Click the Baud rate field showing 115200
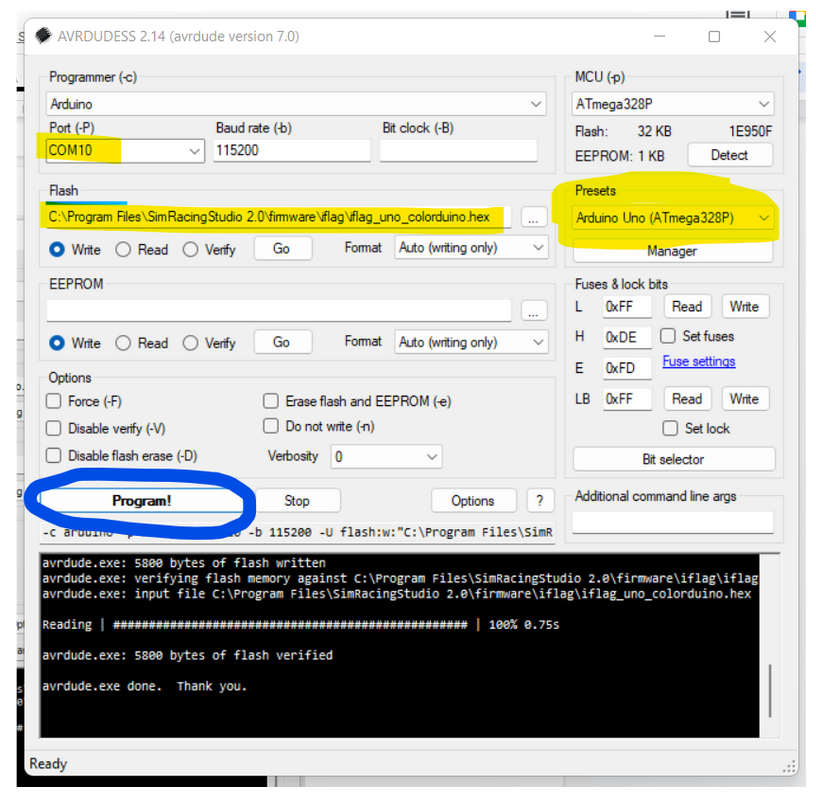 [x=291, y=150]
